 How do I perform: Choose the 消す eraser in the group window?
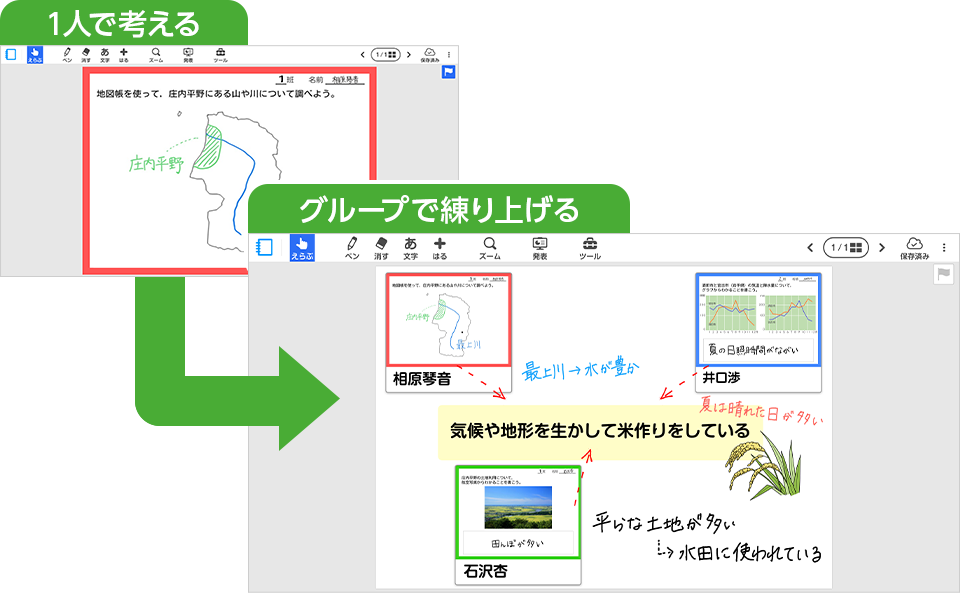click(380, 248)
